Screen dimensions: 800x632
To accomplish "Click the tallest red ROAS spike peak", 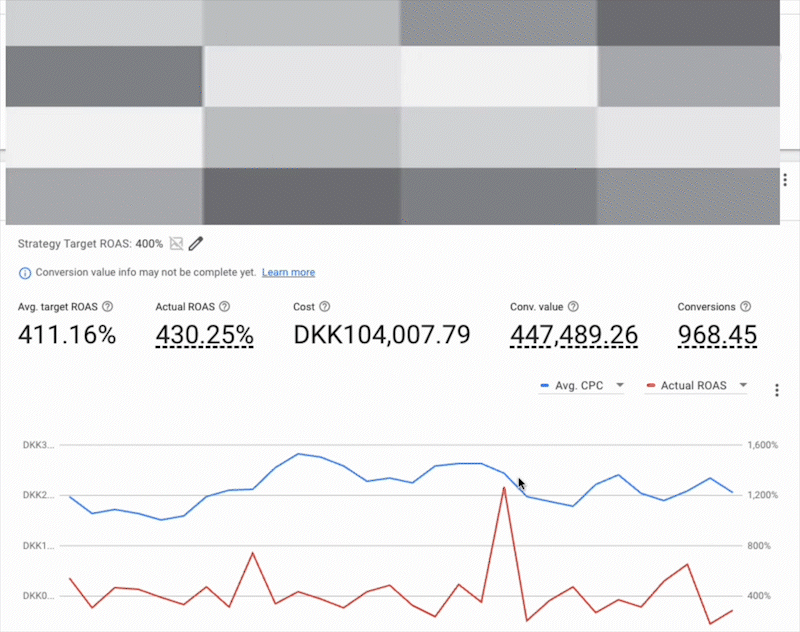I will click(503, 487).
